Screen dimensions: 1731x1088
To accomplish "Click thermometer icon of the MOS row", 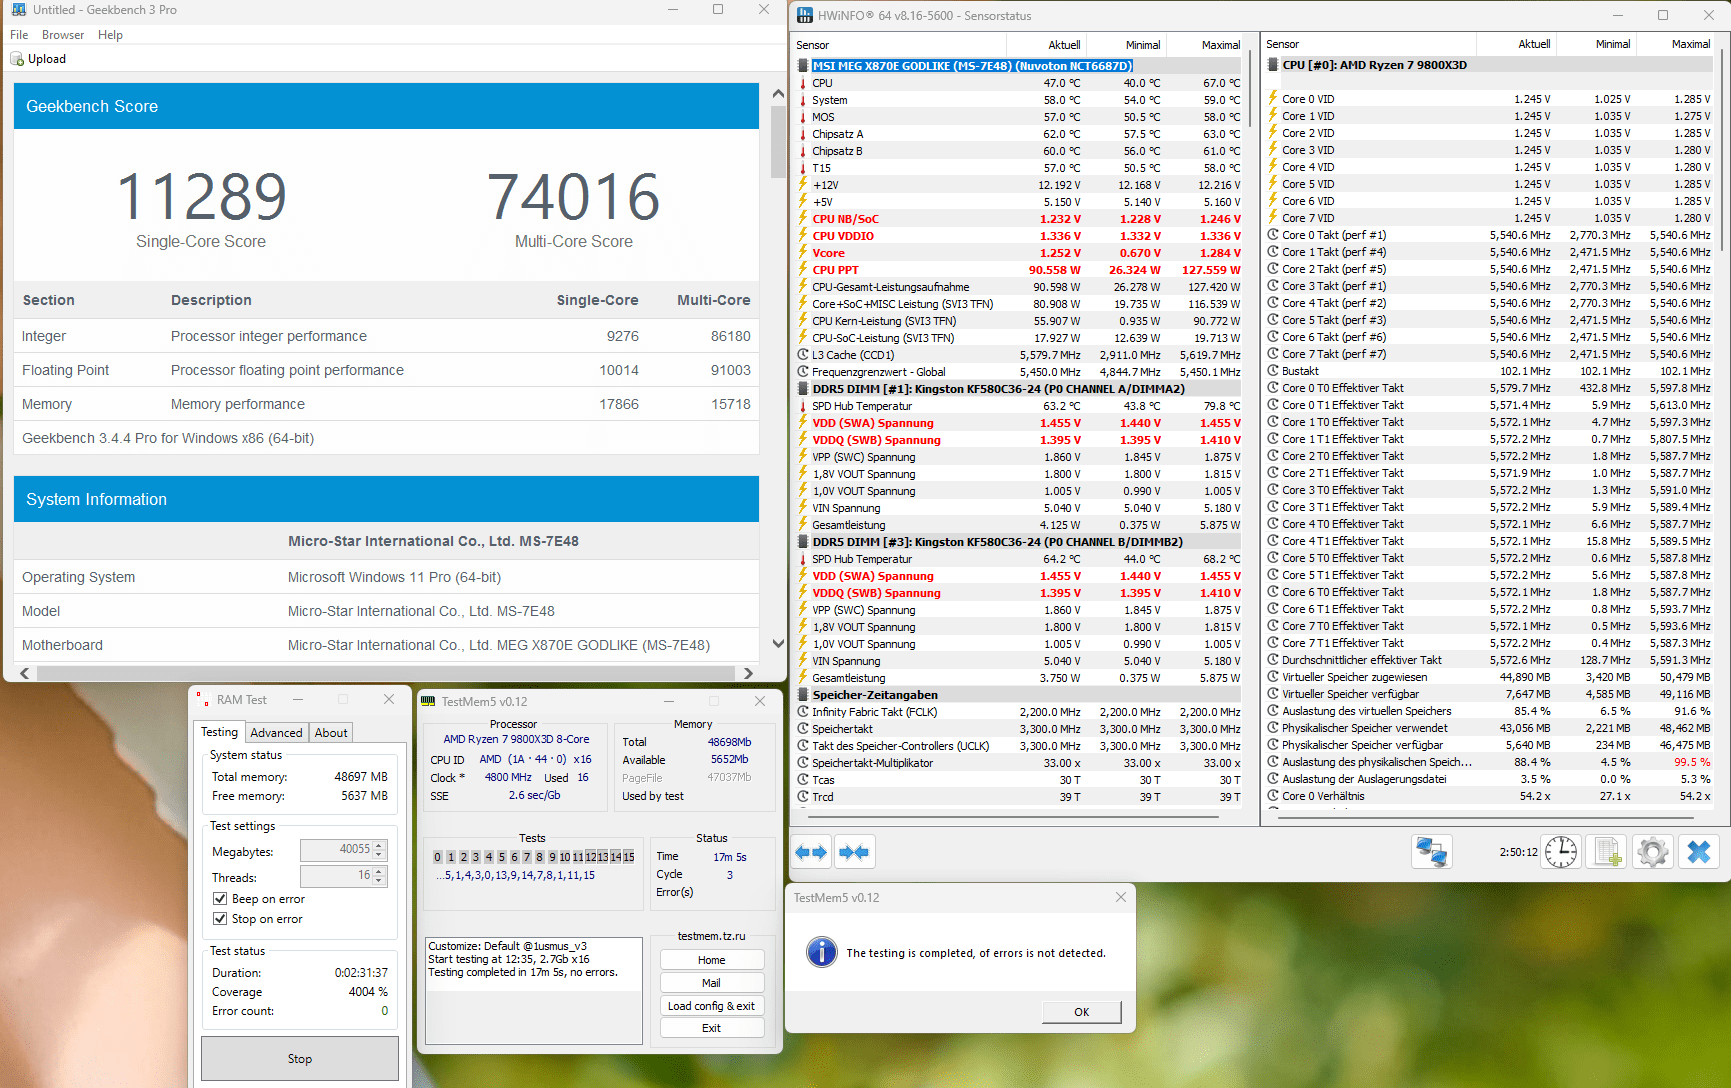I will (803, 117).
